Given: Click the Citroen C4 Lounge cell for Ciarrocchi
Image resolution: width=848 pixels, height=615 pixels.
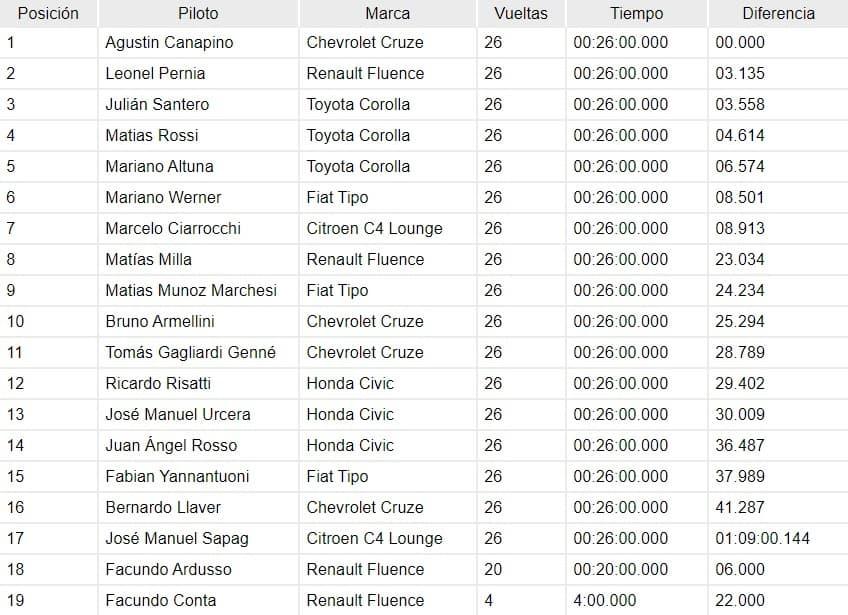Looking at the screenshot, I should 374,228.
